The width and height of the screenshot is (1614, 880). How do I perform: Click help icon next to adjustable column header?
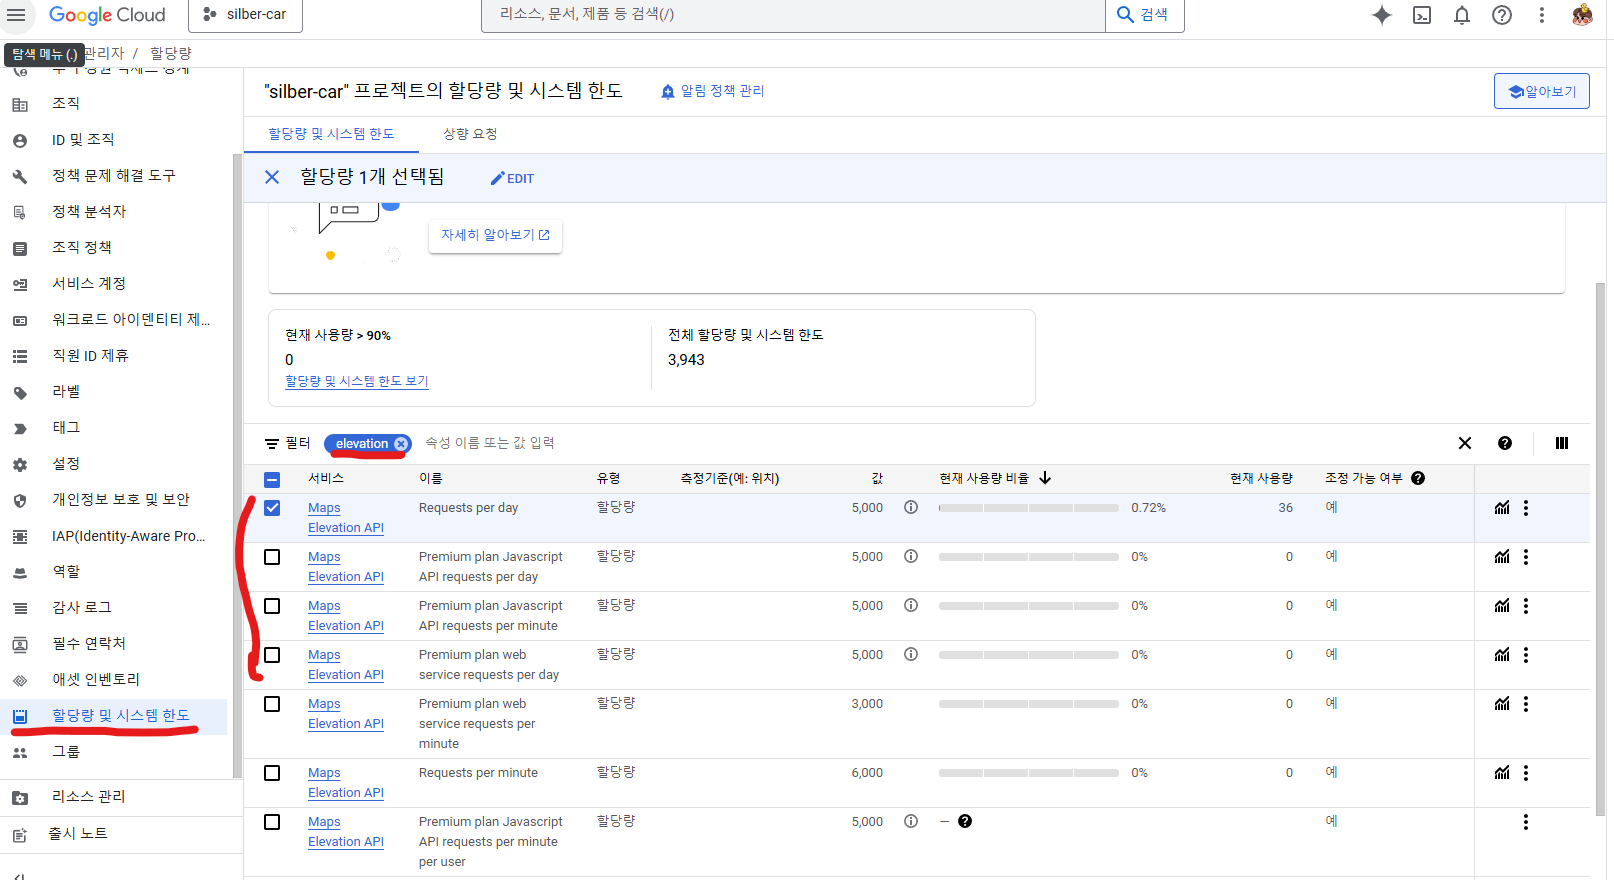1418,478
